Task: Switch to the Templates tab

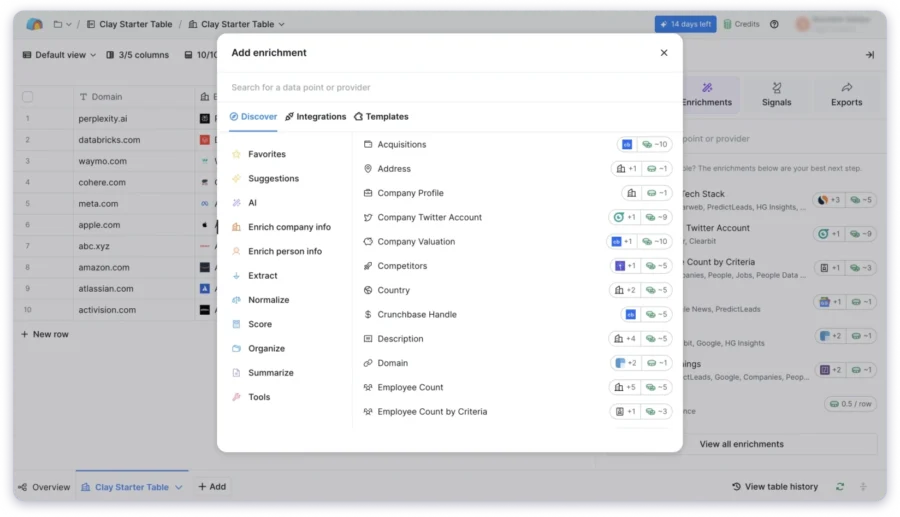Action: 381,117
